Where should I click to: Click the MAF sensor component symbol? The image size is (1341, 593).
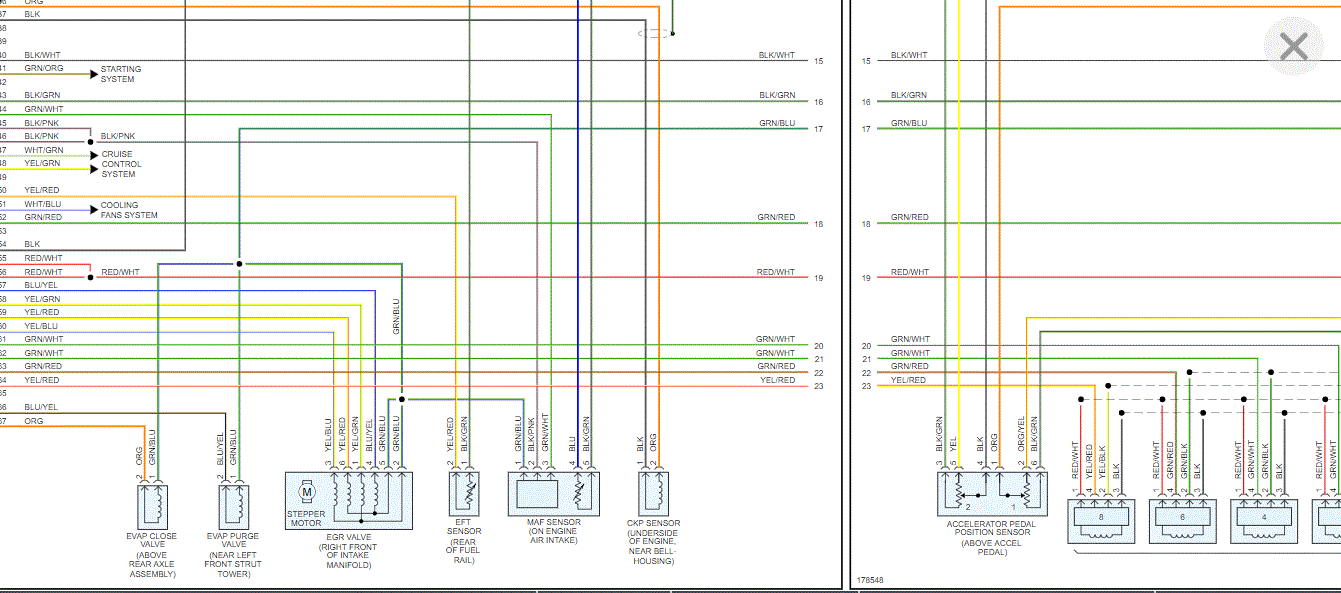555,494
